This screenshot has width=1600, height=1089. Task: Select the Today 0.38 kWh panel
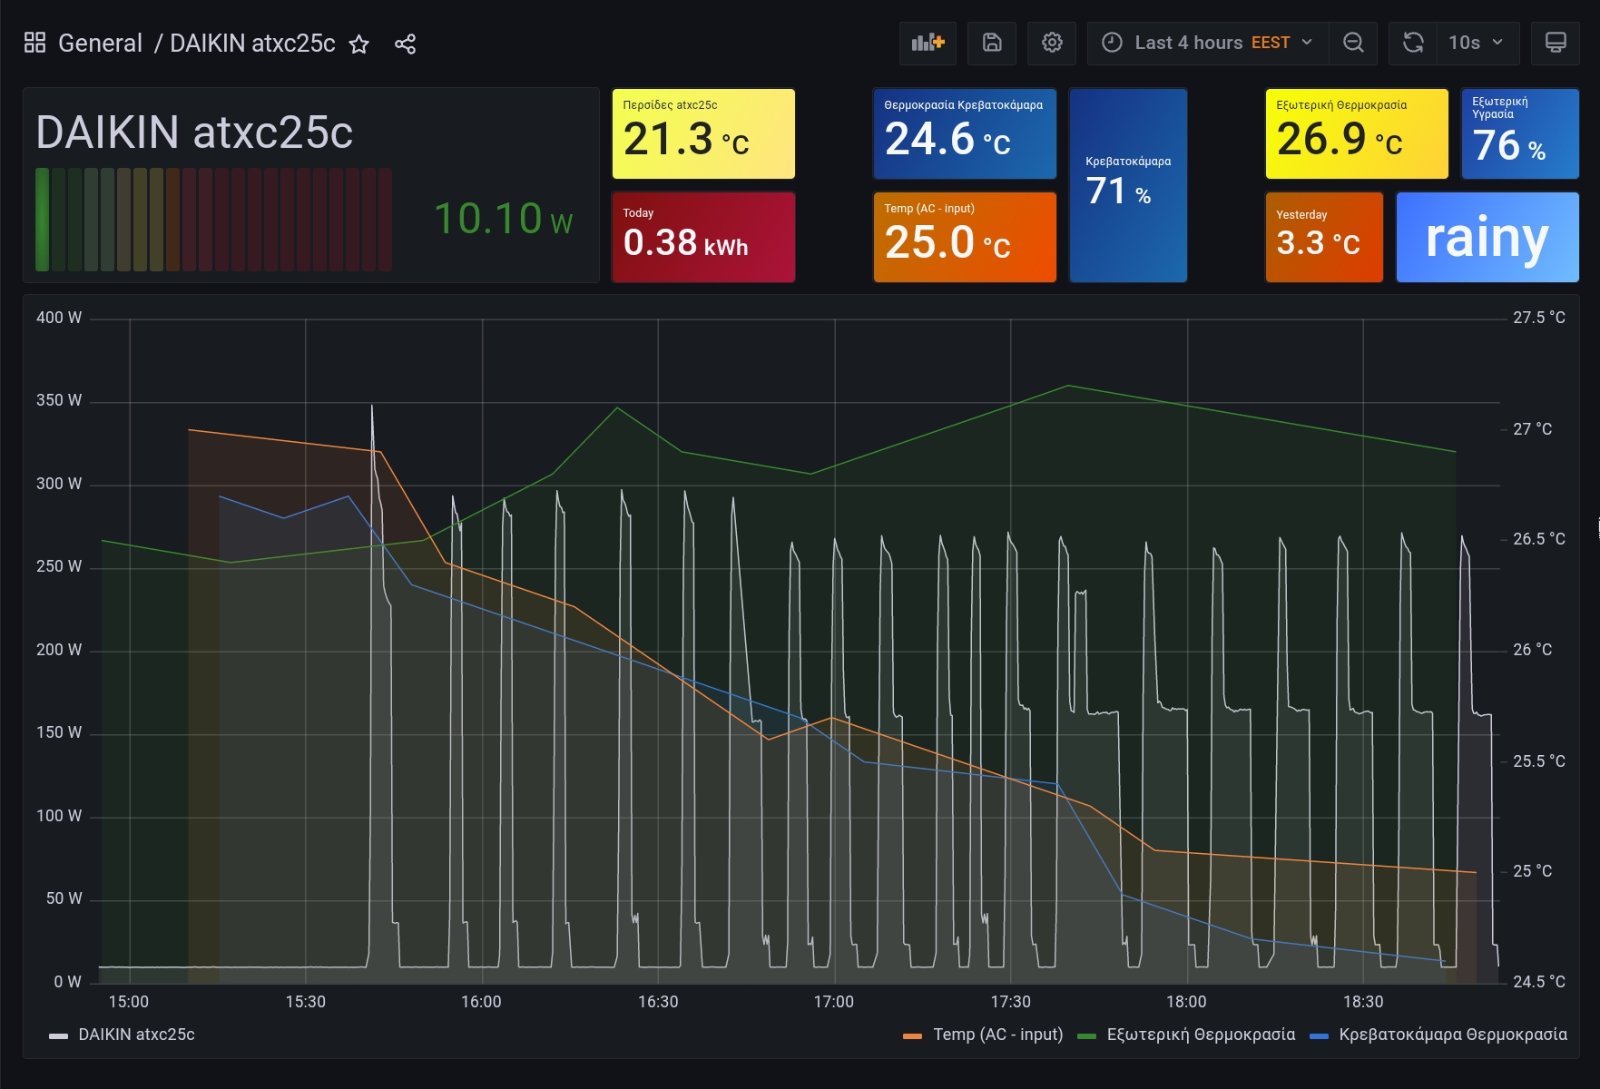[703, 237]
